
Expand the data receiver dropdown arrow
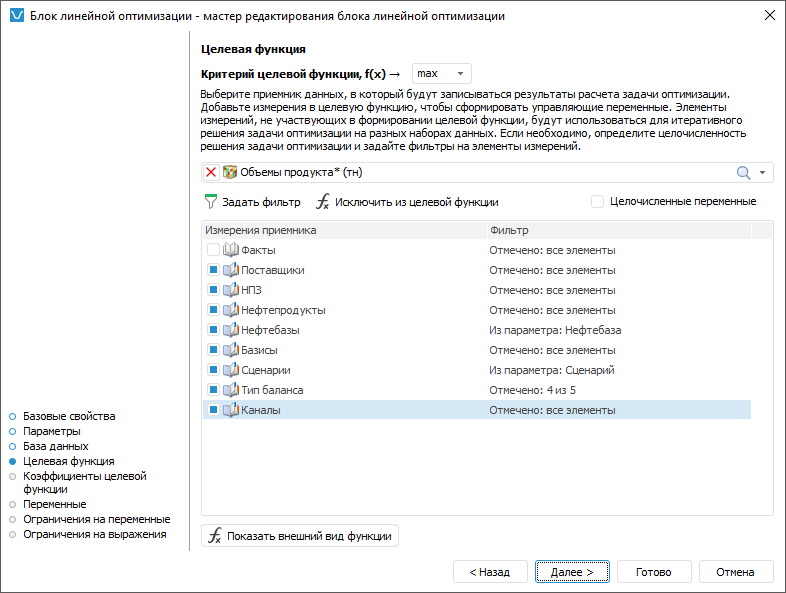763,173
